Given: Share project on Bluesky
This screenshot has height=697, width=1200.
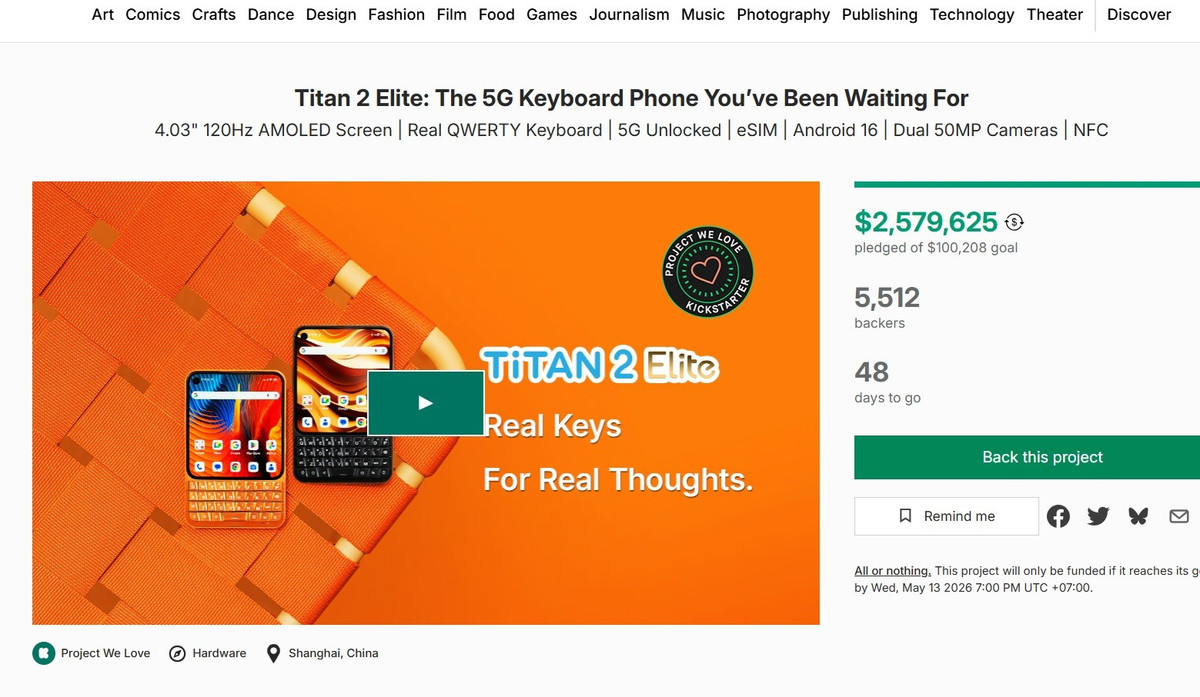Looking at the screenshot, I should 1138,516.
